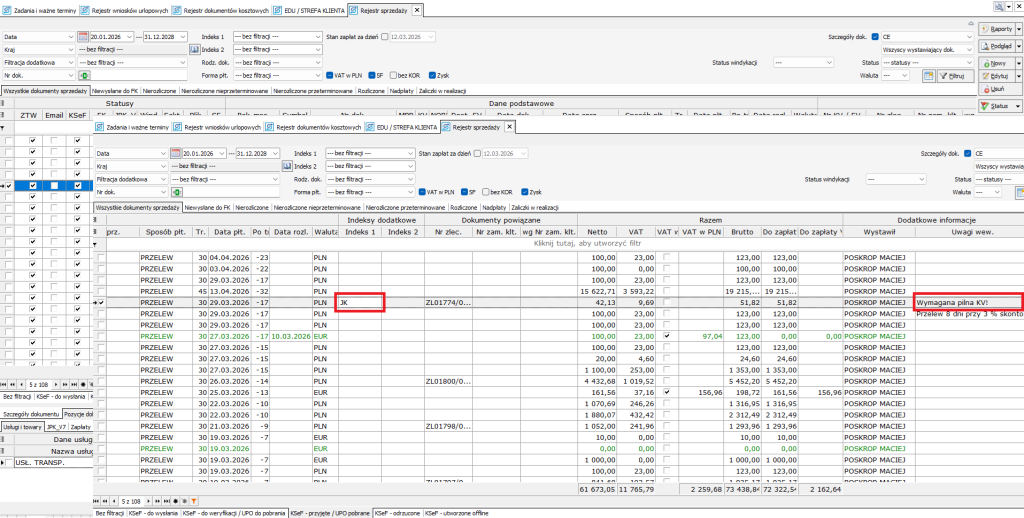
Task: Click the Raporty button icon
Action: coord(985,29)
